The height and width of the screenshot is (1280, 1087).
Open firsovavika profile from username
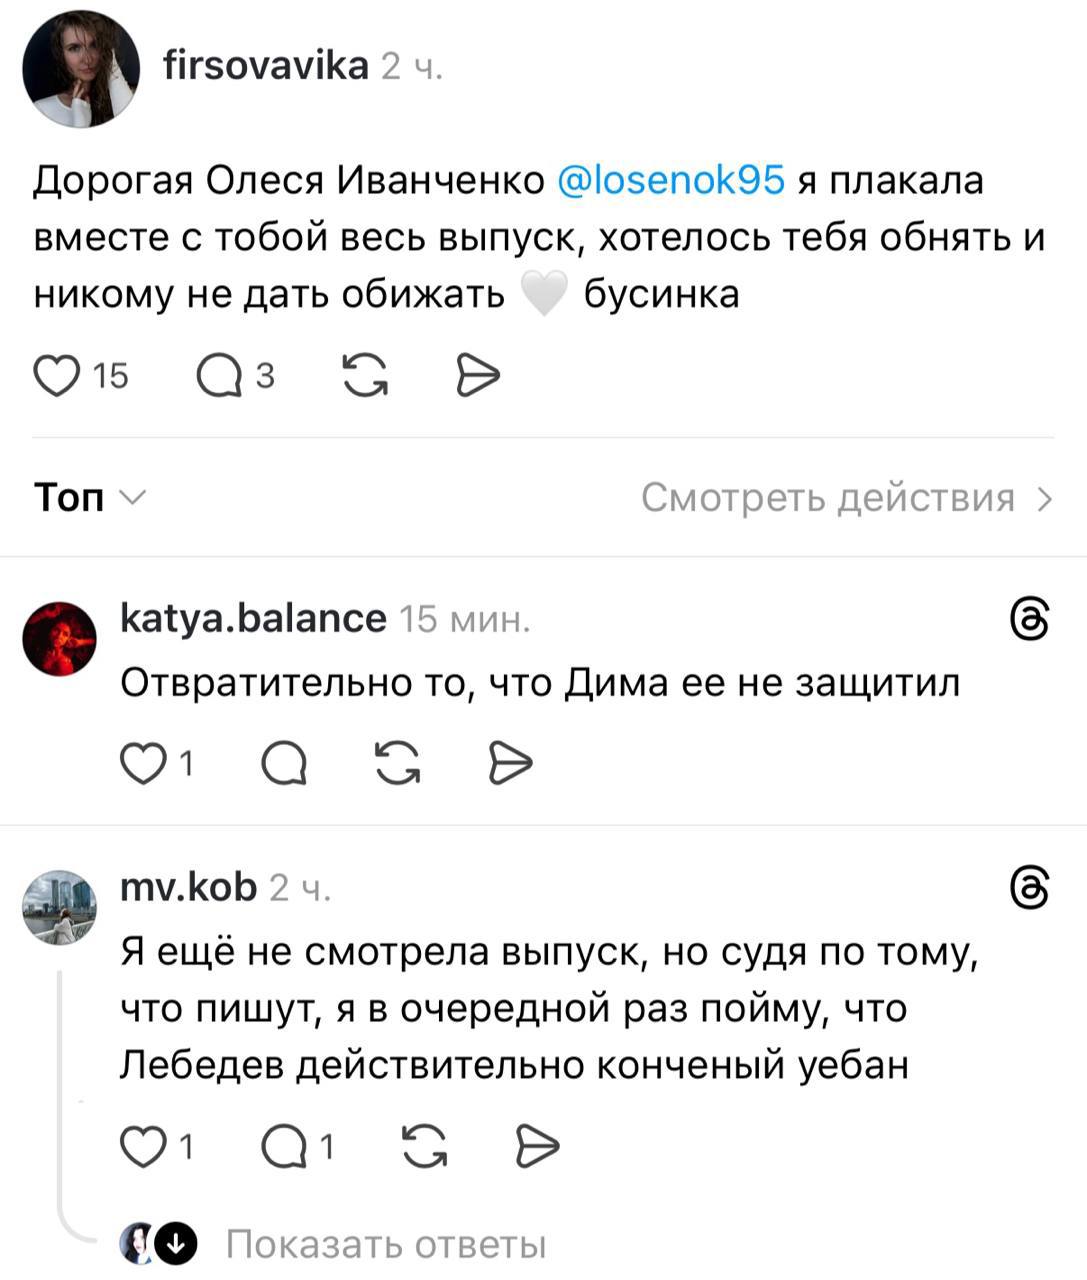[266, 66]
